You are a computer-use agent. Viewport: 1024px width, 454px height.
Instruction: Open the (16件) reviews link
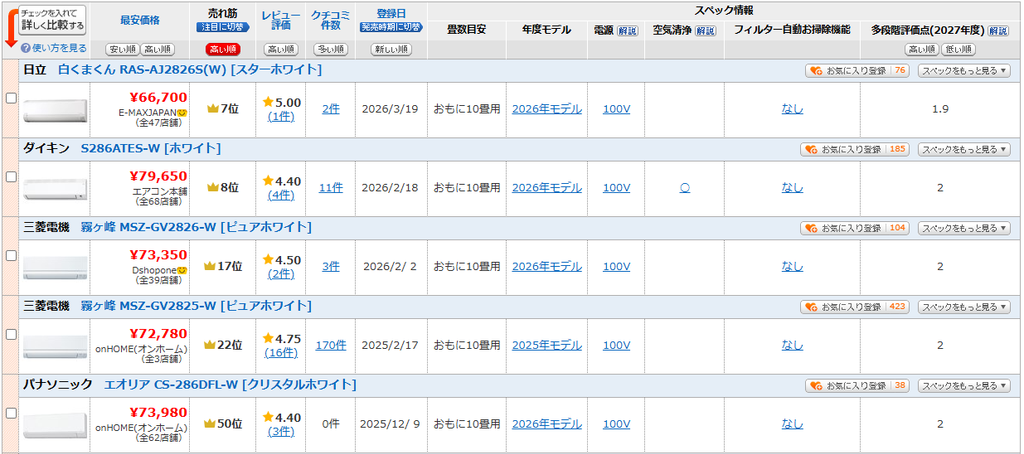pyautogui.click(x=281, y=353)
